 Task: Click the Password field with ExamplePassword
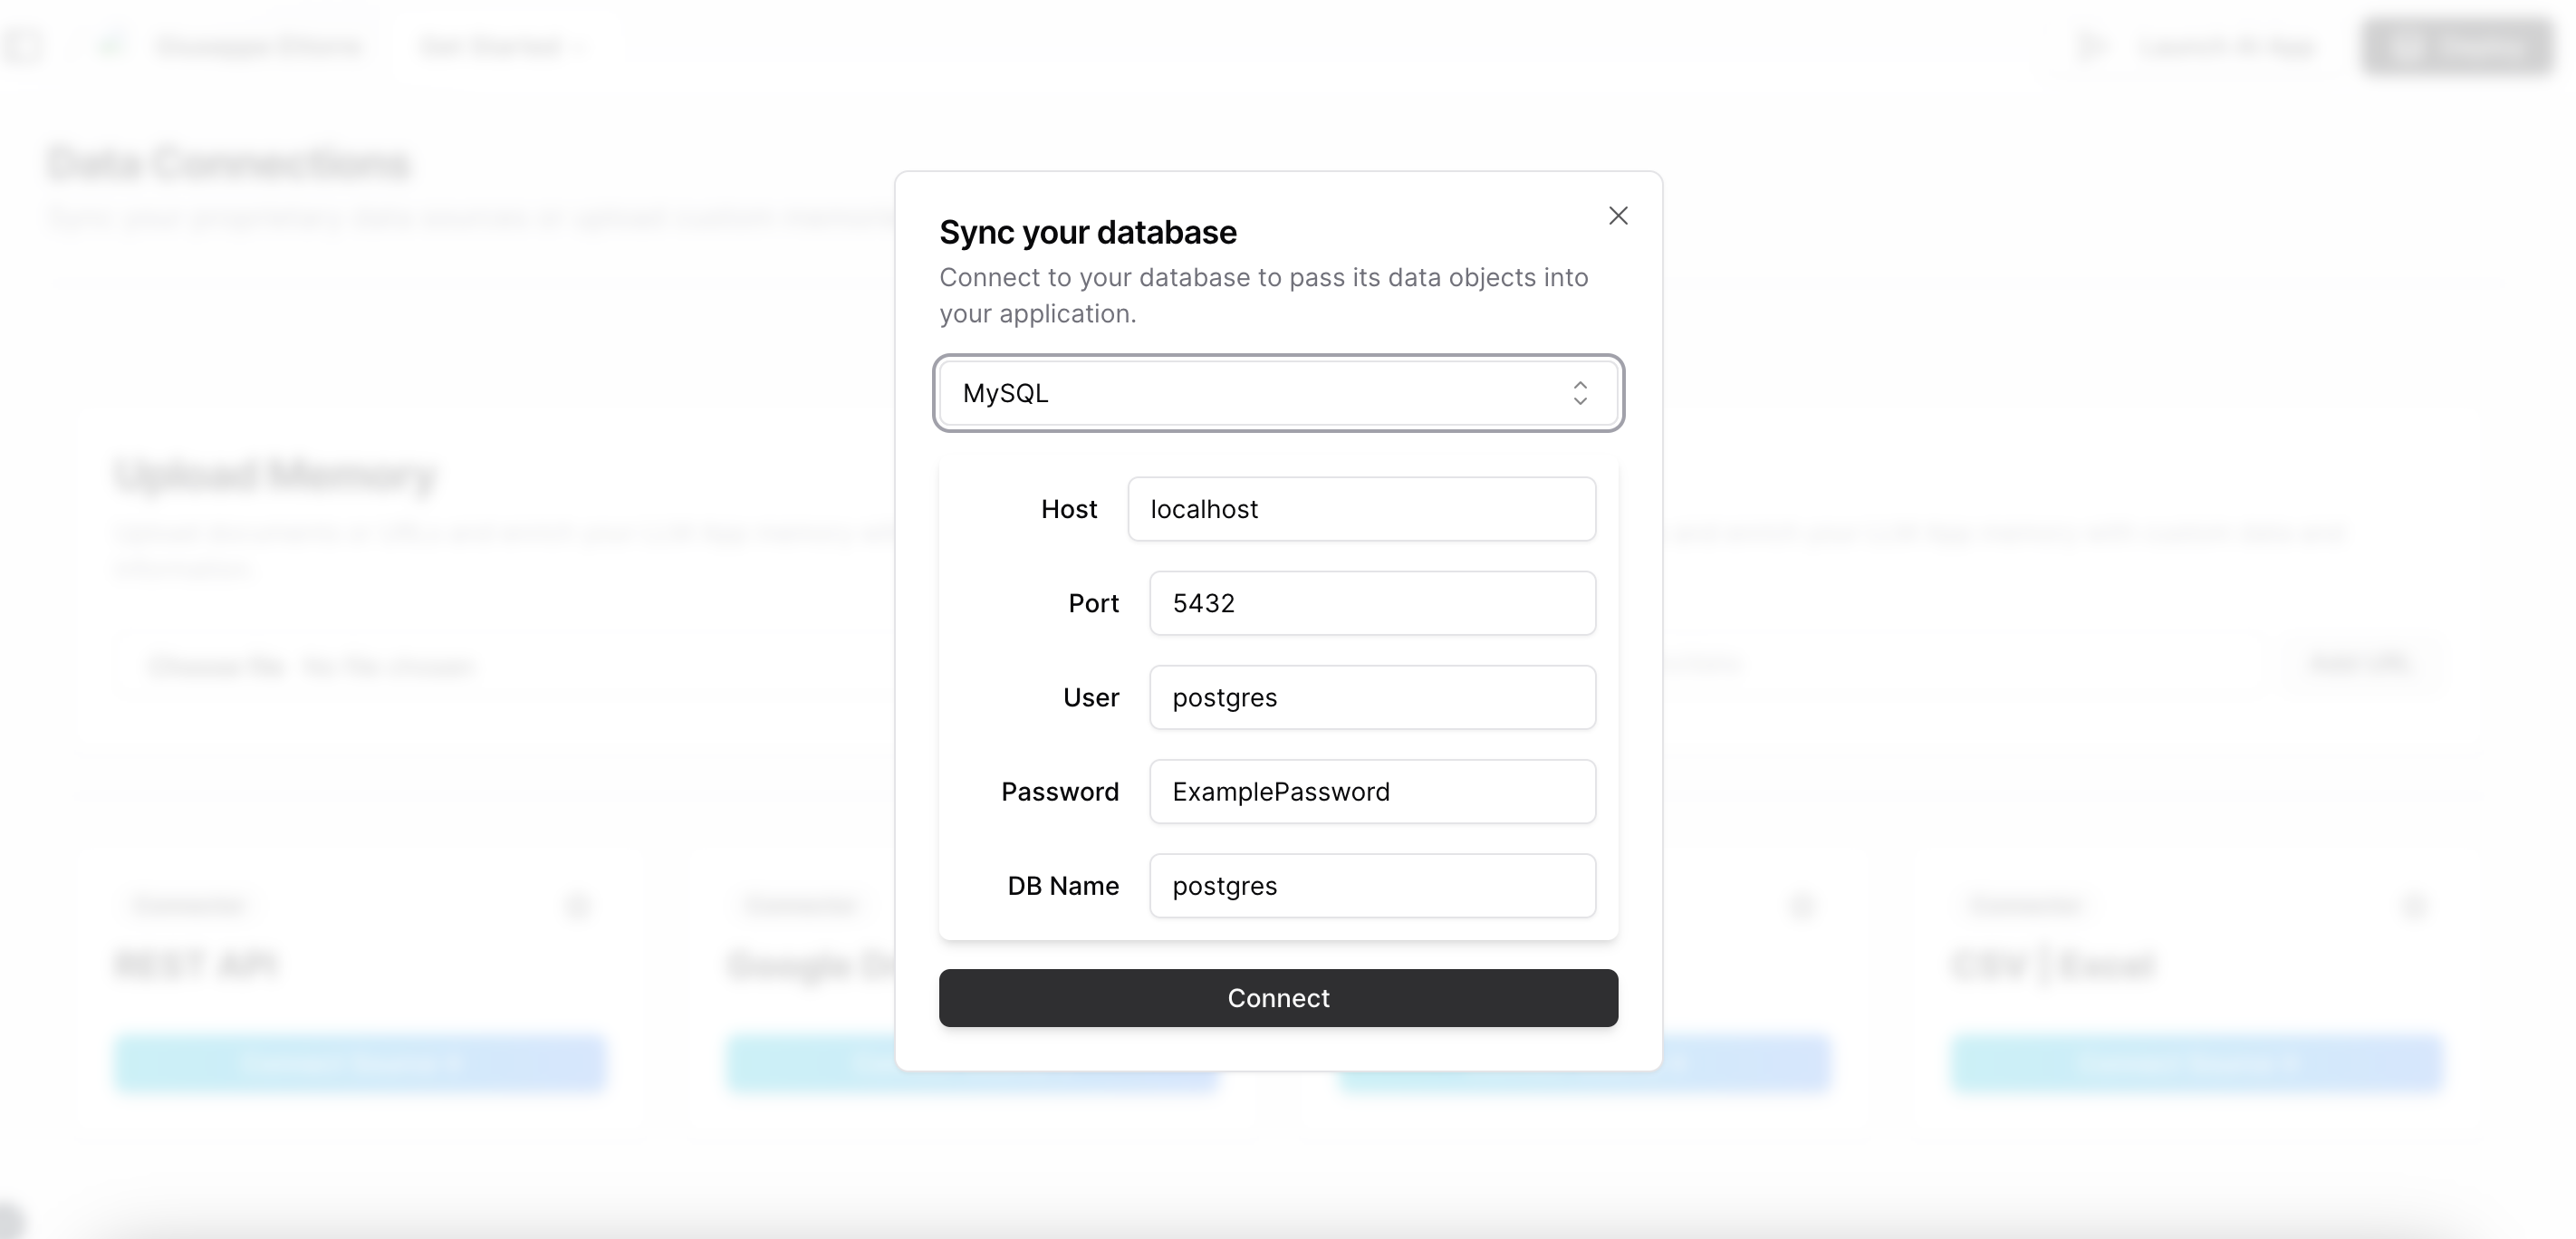point(1372,791)
